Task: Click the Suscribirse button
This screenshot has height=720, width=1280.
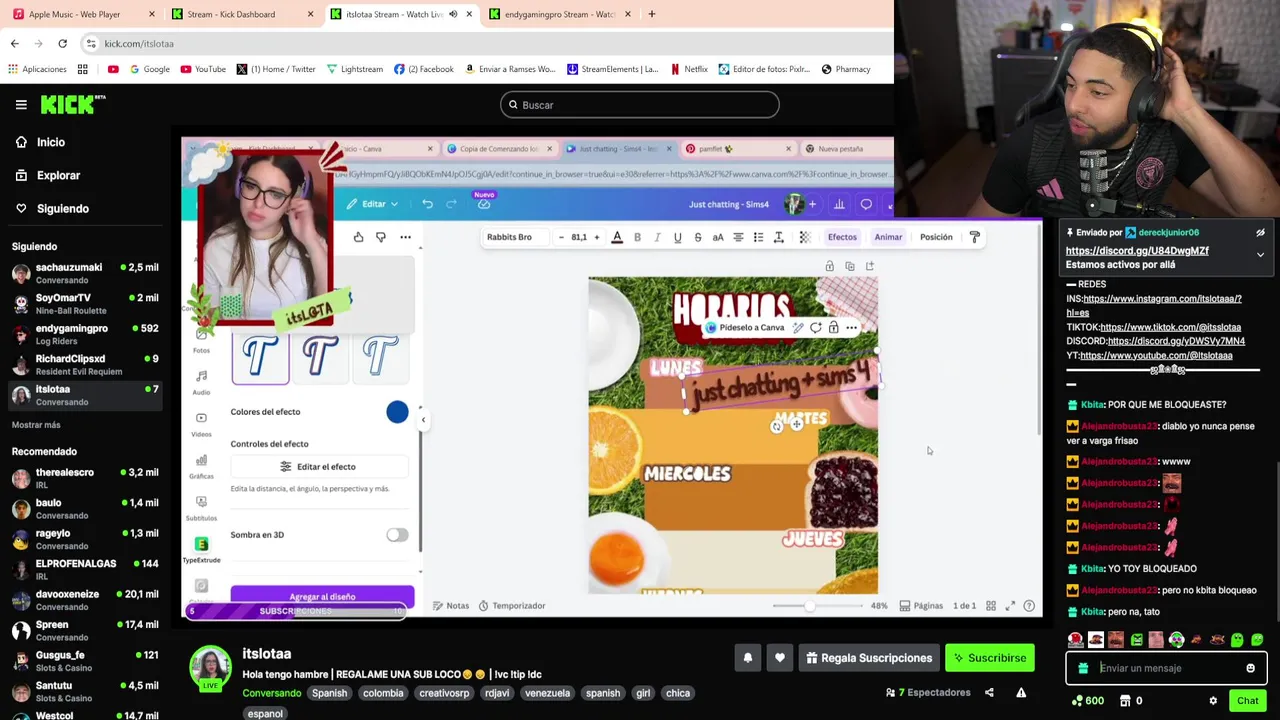Action: [990, 658]
